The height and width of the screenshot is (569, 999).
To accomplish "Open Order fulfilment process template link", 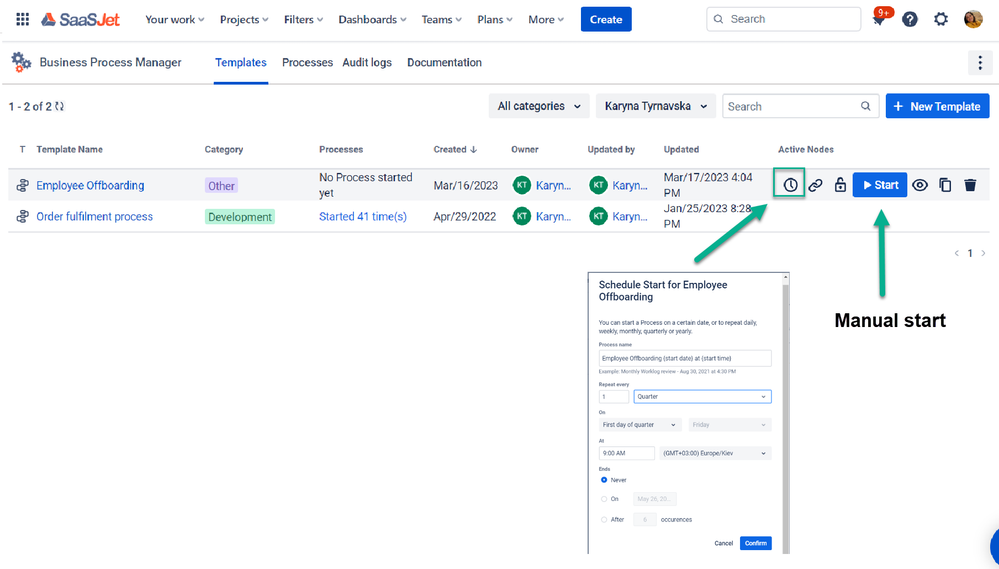I will pos(94,217).
